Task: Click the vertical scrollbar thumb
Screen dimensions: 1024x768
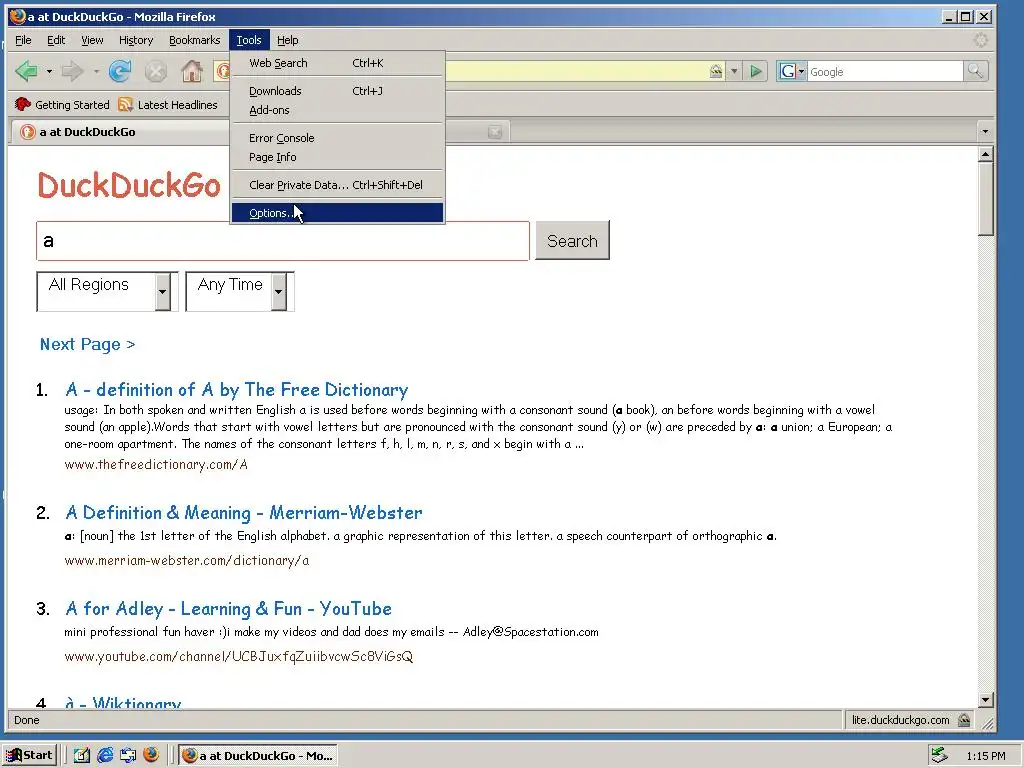Action: coord(985,199)
